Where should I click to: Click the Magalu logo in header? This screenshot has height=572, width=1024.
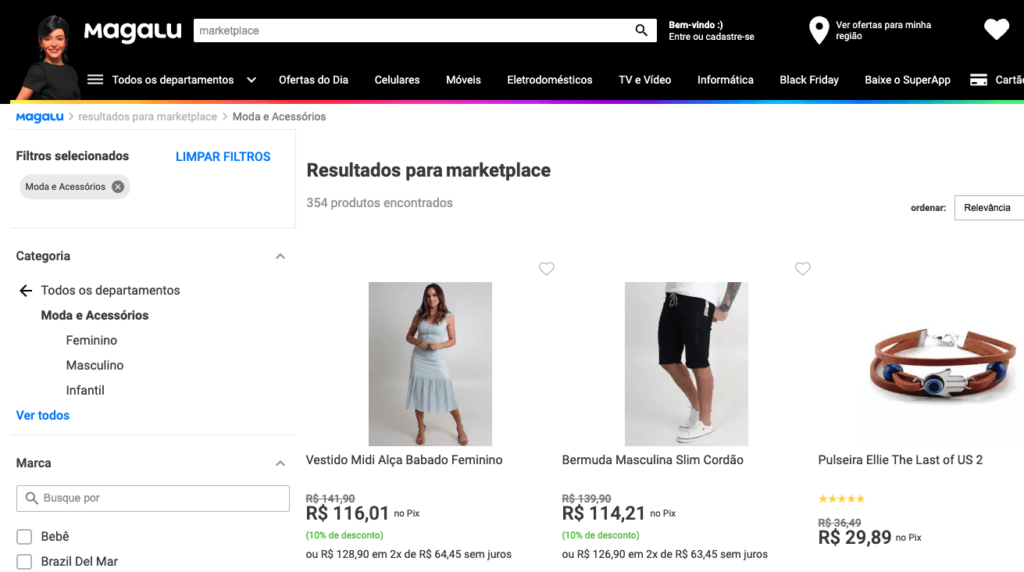[x=132, y=31]
